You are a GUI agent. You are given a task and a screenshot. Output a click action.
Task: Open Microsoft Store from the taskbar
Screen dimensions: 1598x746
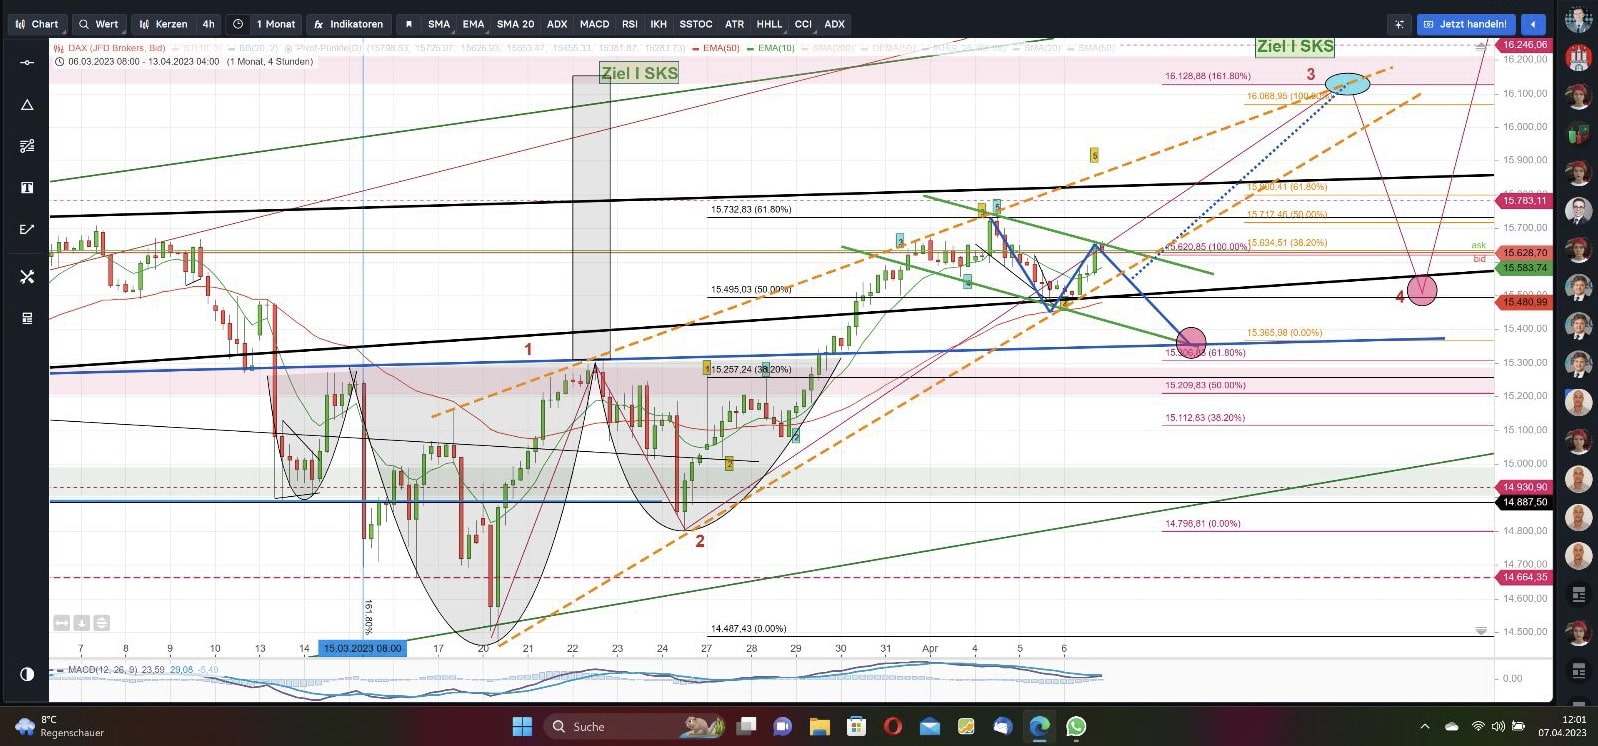[x=855, y=726]
